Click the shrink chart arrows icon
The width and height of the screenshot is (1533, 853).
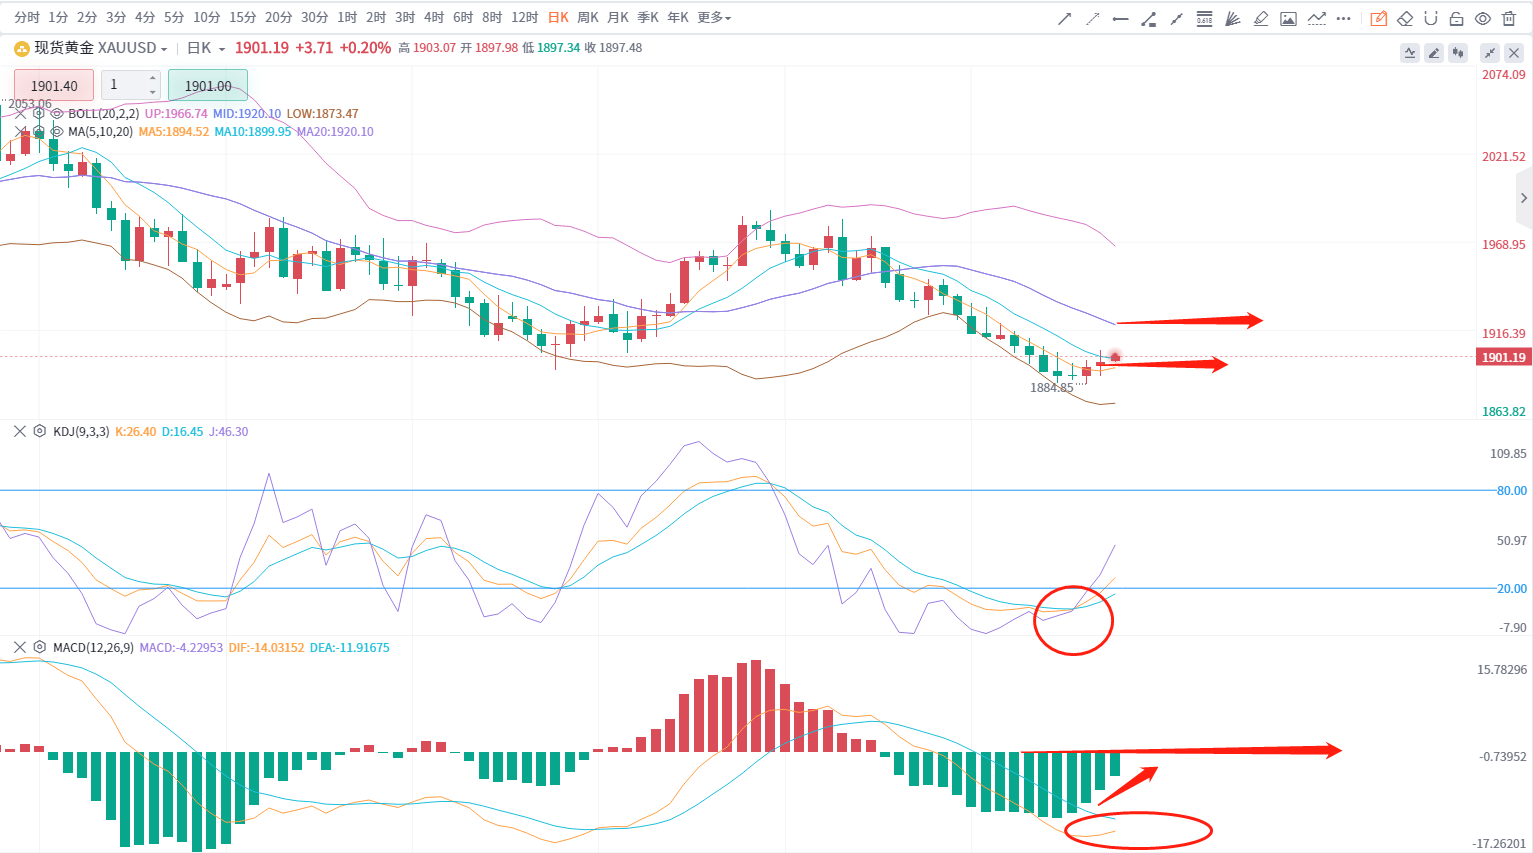click(1490, 53)
